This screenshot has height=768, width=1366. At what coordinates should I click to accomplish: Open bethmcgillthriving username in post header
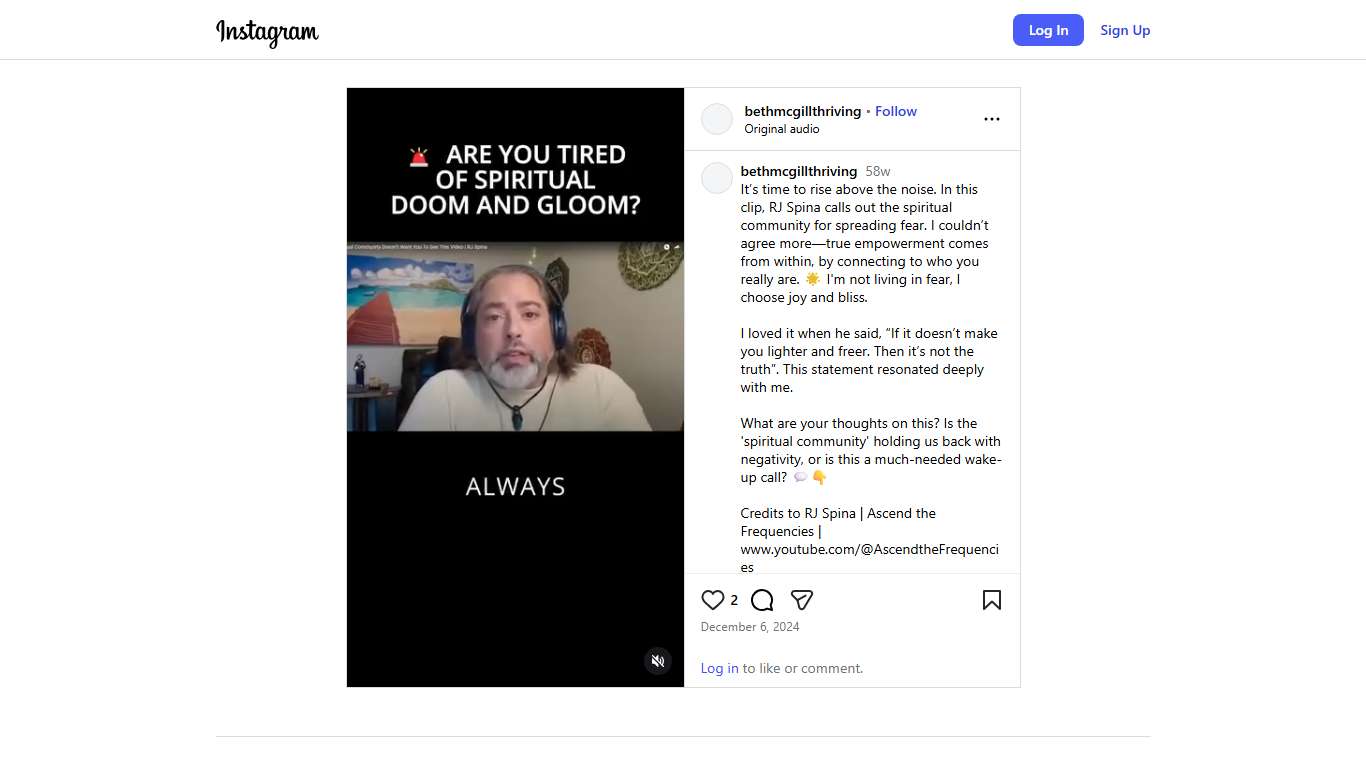(x=803, y=111)
